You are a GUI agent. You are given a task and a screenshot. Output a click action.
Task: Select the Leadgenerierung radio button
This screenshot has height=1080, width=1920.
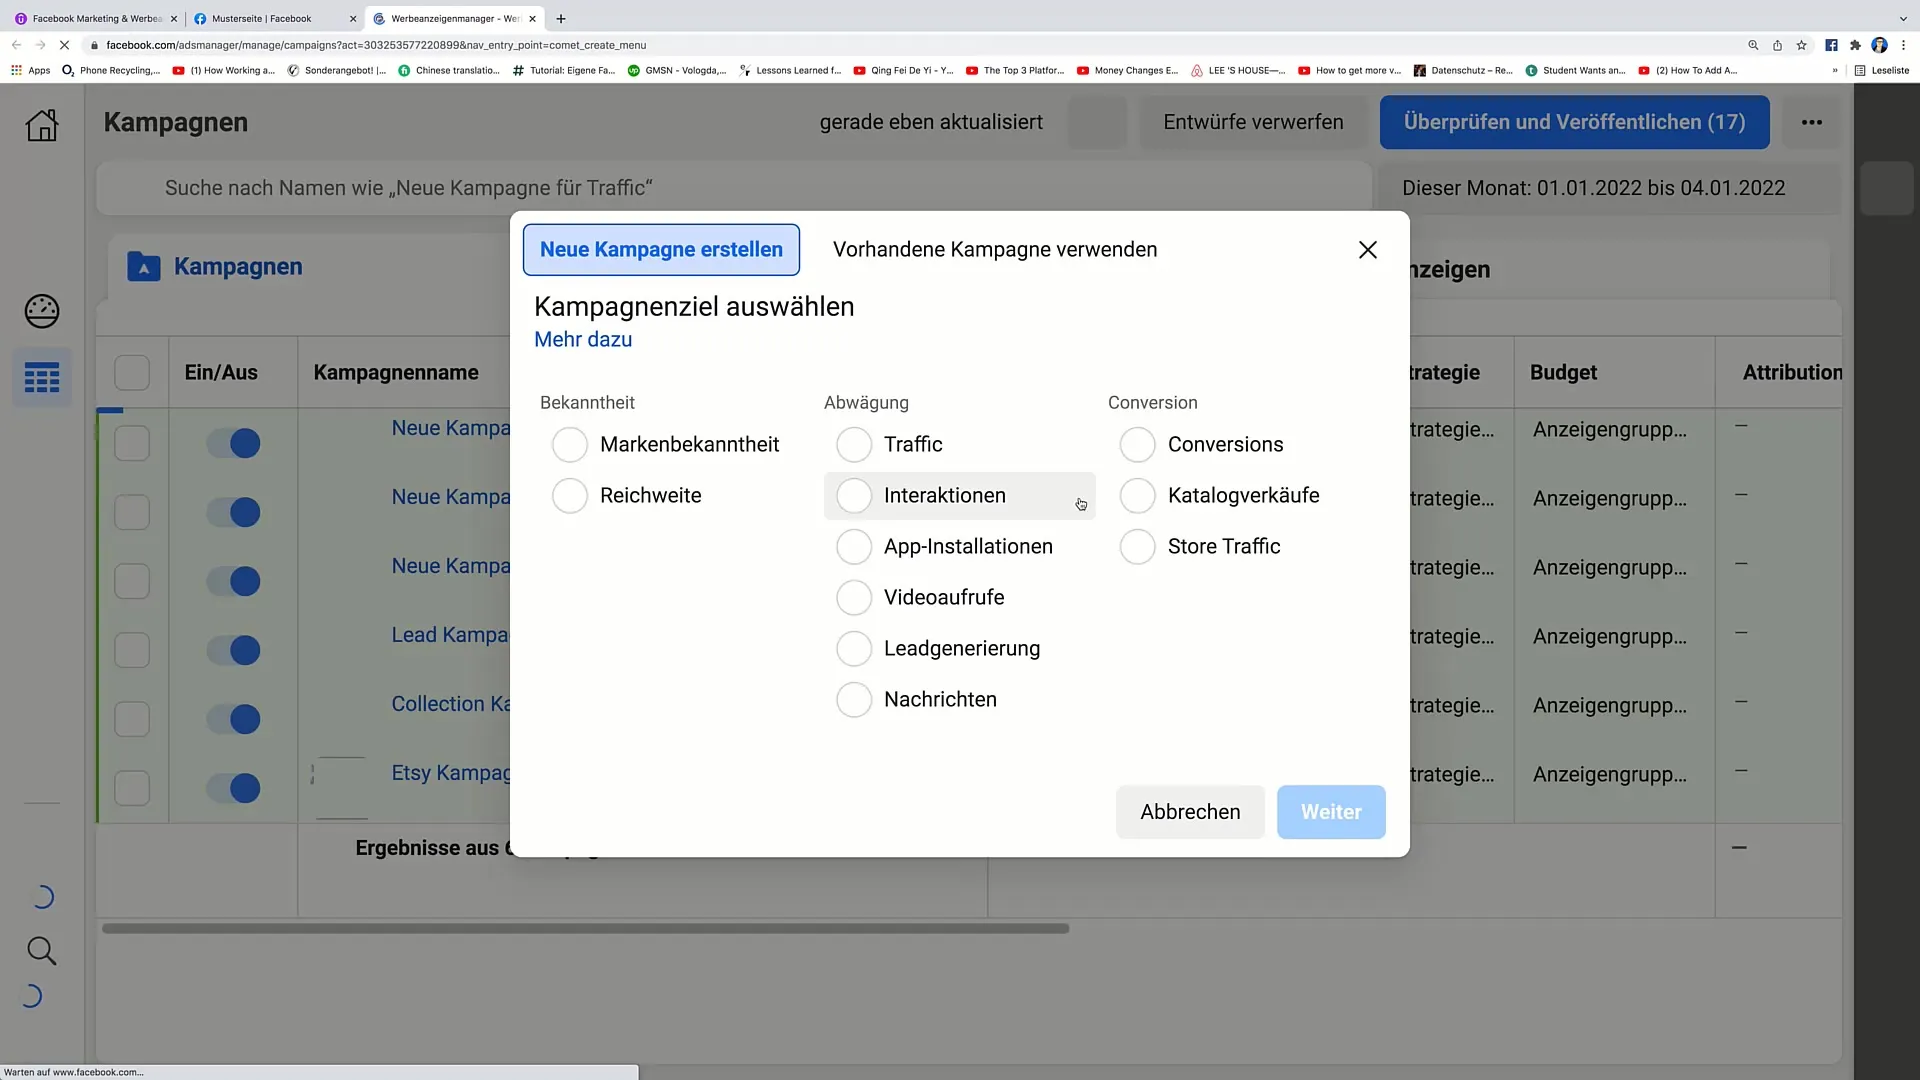(x=851, y=647)
